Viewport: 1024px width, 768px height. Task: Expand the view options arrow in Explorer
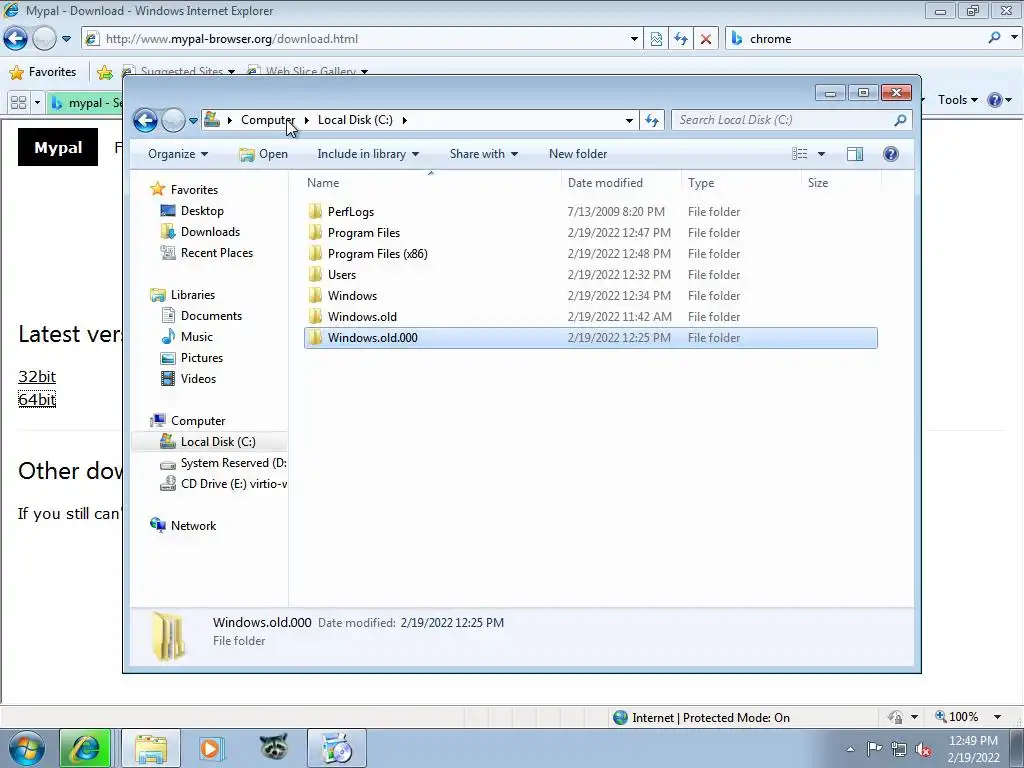coord(821,154)
